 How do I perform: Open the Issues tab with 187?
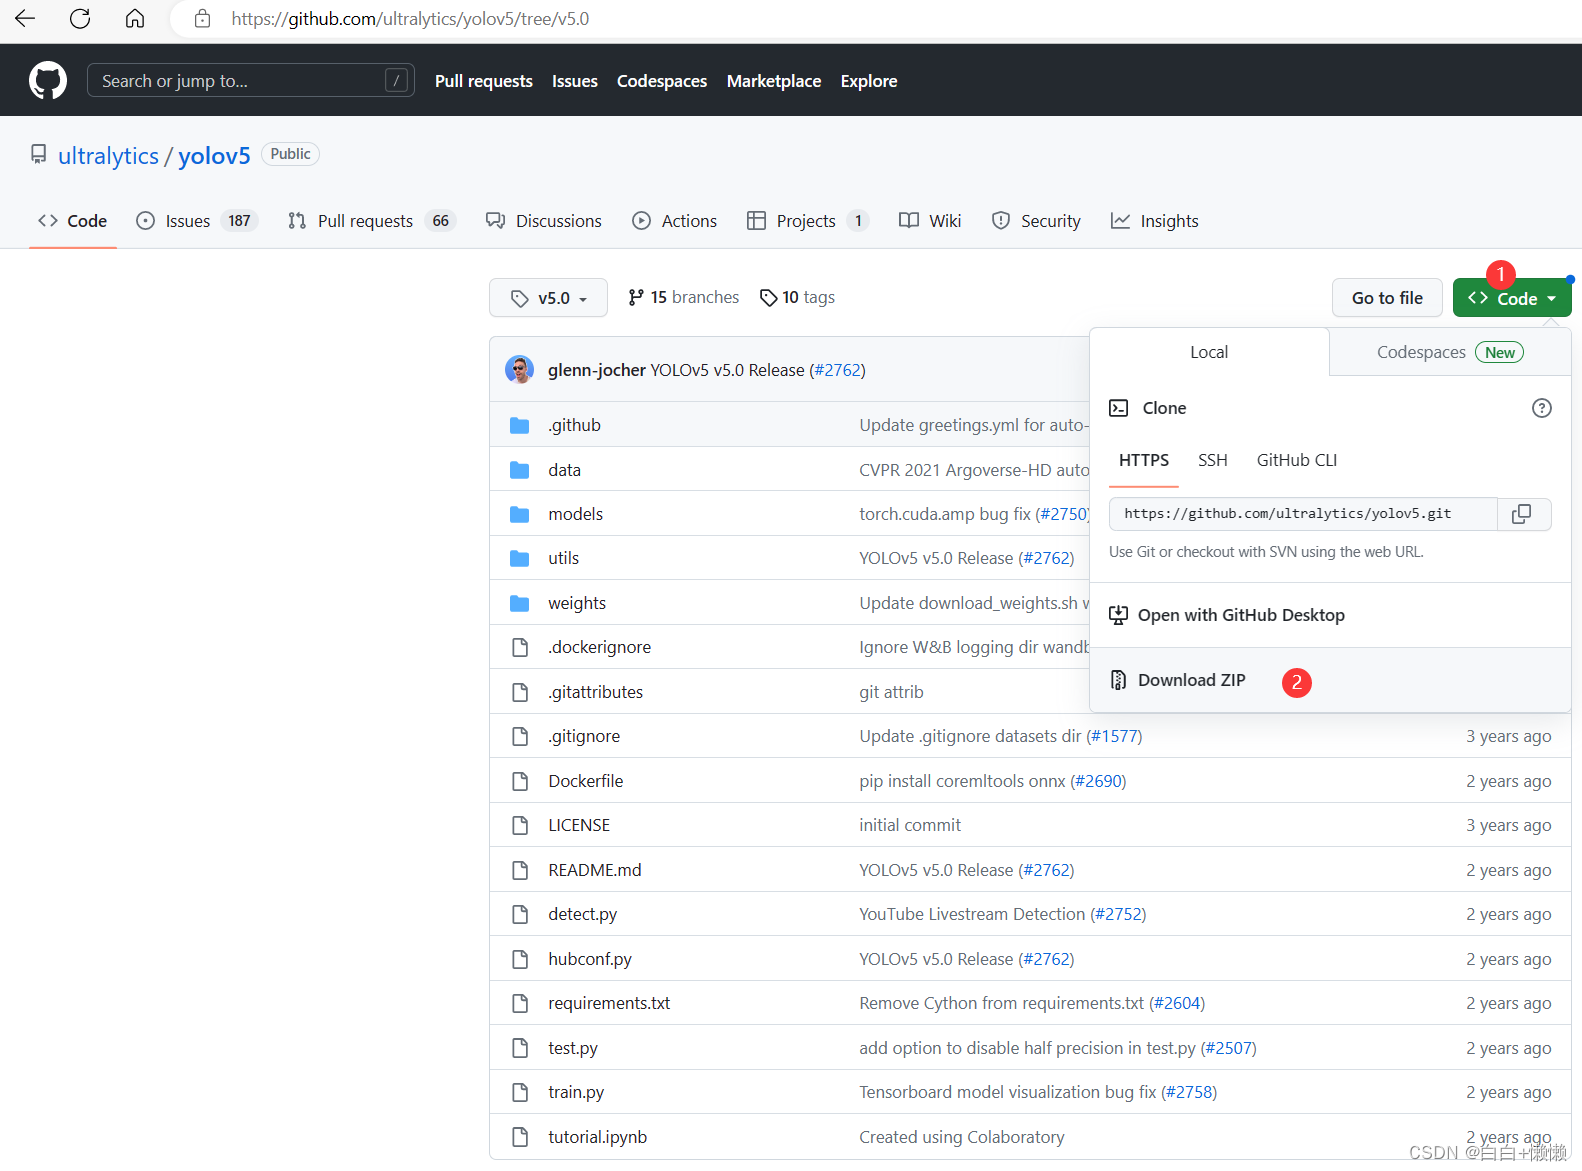click(x=197, y=221)
